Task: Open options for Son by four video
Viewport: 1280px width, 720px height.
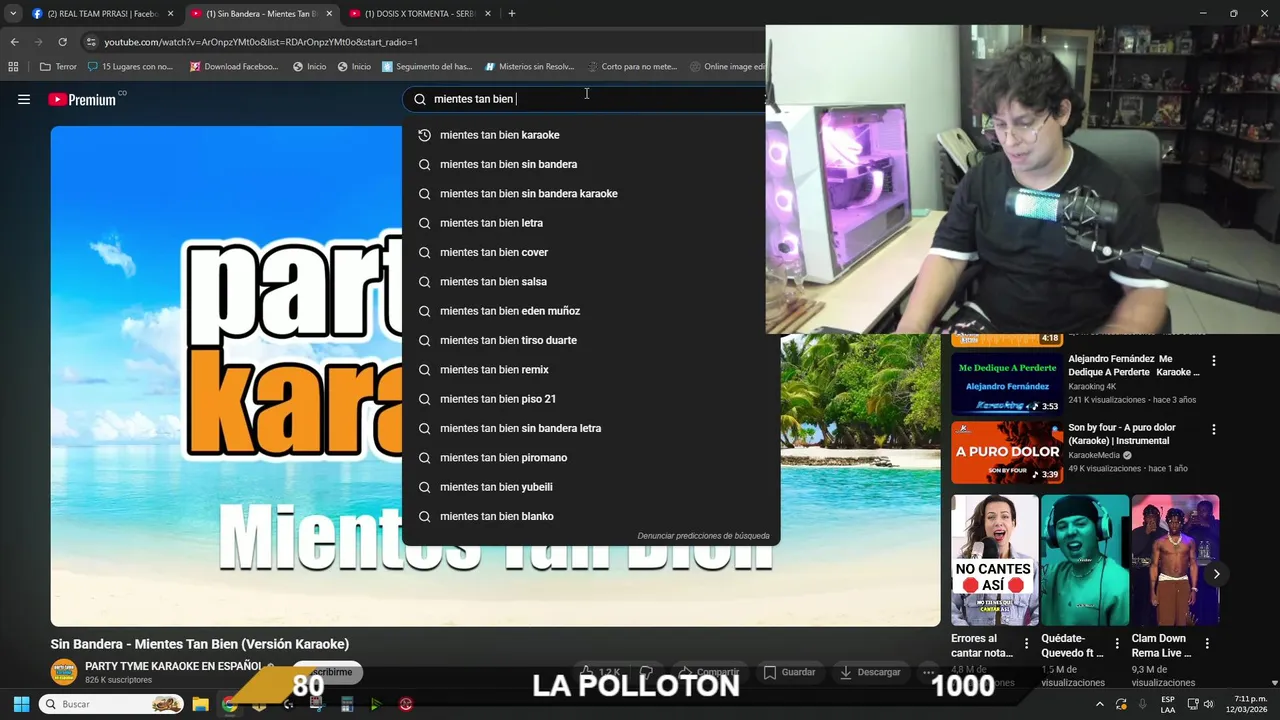Action: 1214,429
